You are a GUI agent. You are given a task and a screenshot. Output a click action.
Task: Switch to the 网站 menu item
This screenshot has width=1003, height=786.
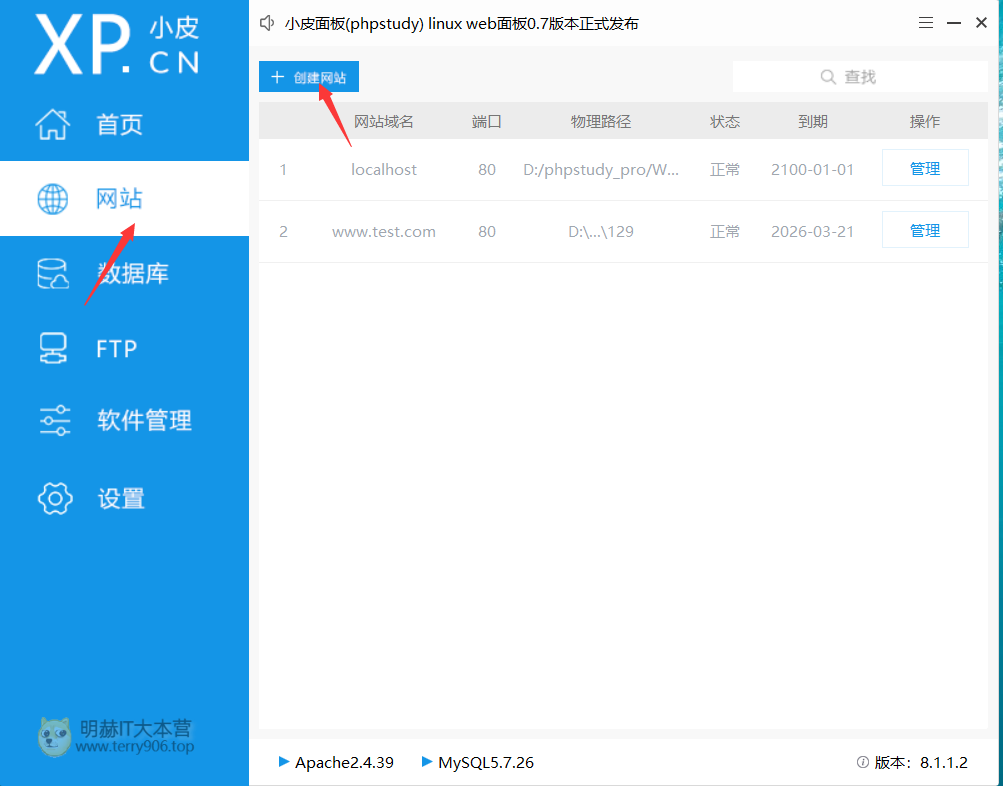[124, 199]
